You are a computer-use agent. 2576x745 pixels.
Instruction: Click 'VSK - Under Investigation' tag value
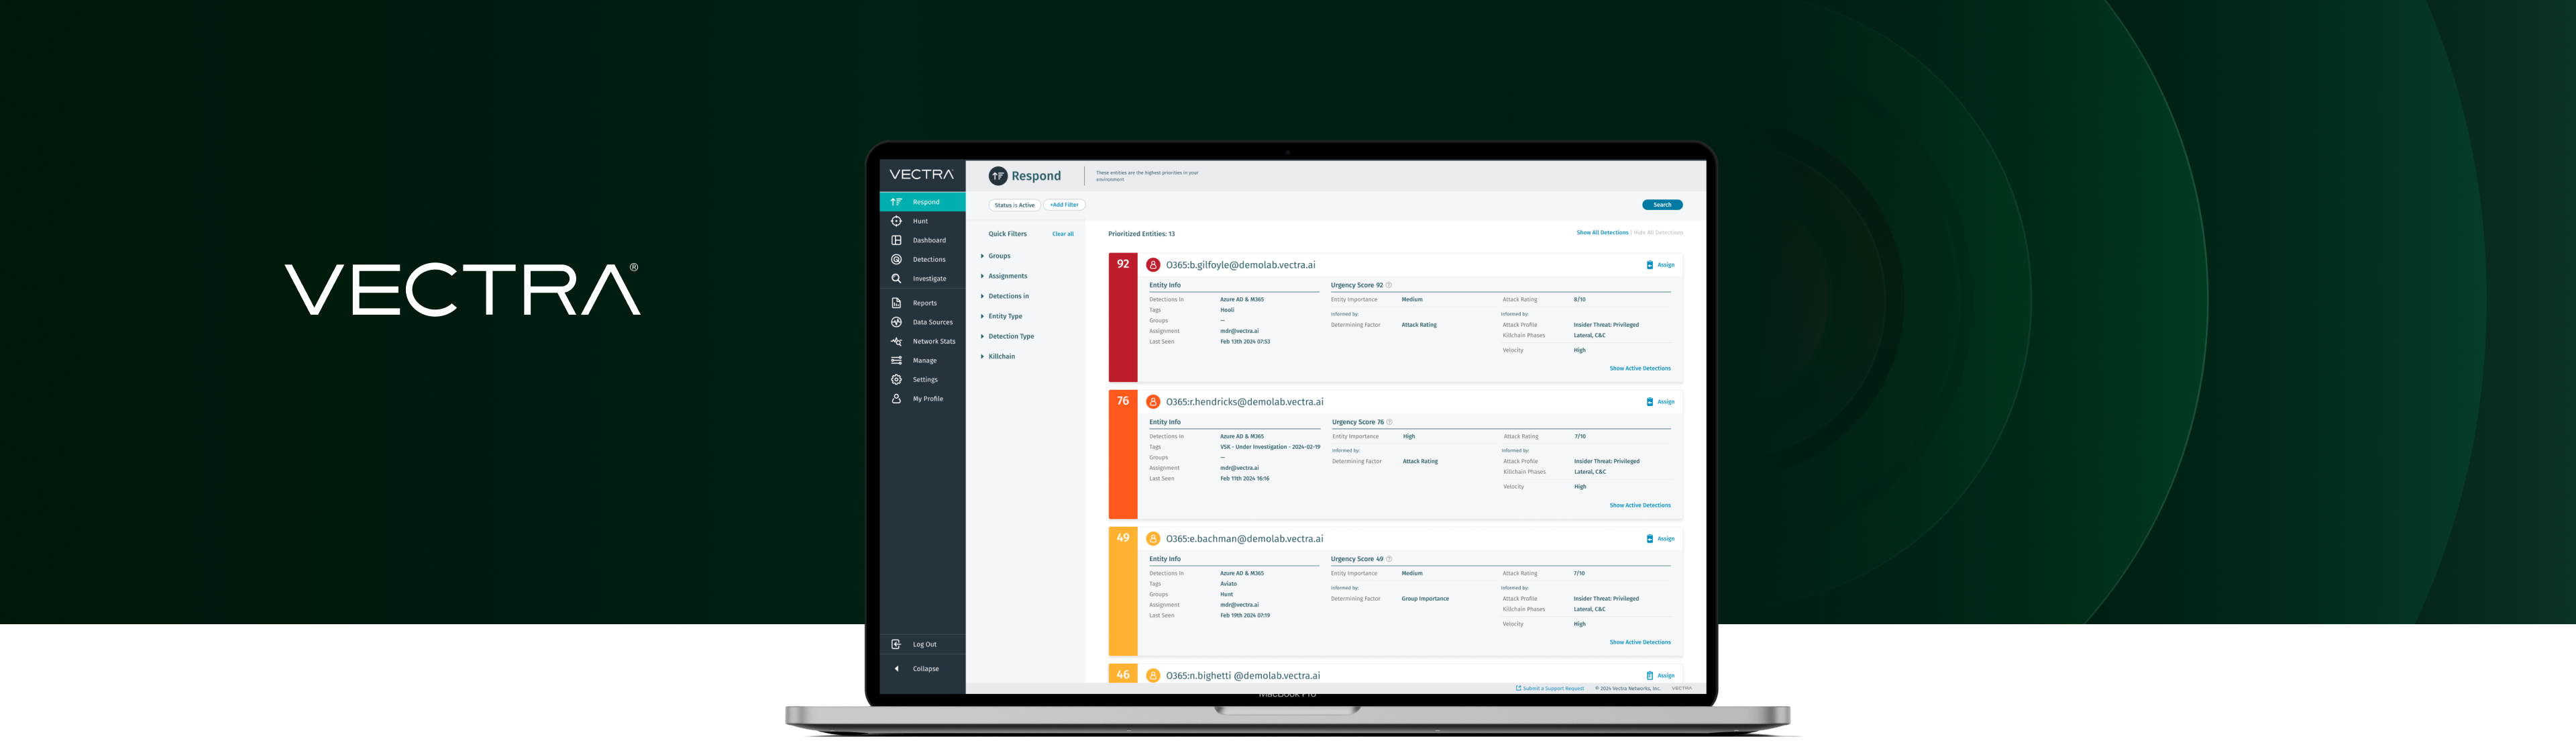[x=1270, y=447]
